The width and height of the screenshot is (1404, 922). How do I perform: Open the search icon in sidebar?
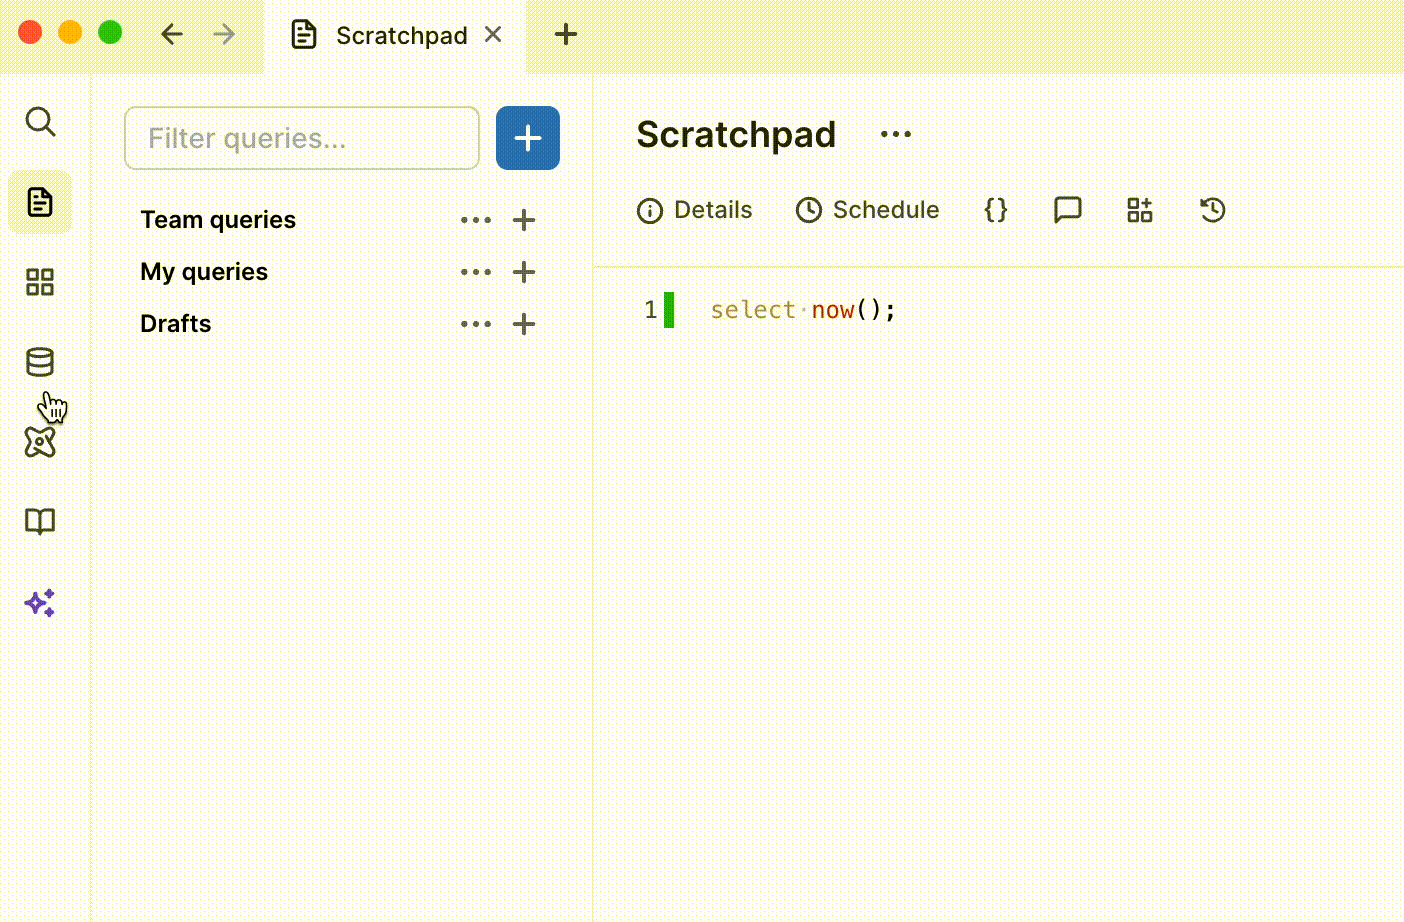click(x=40, y=122)
